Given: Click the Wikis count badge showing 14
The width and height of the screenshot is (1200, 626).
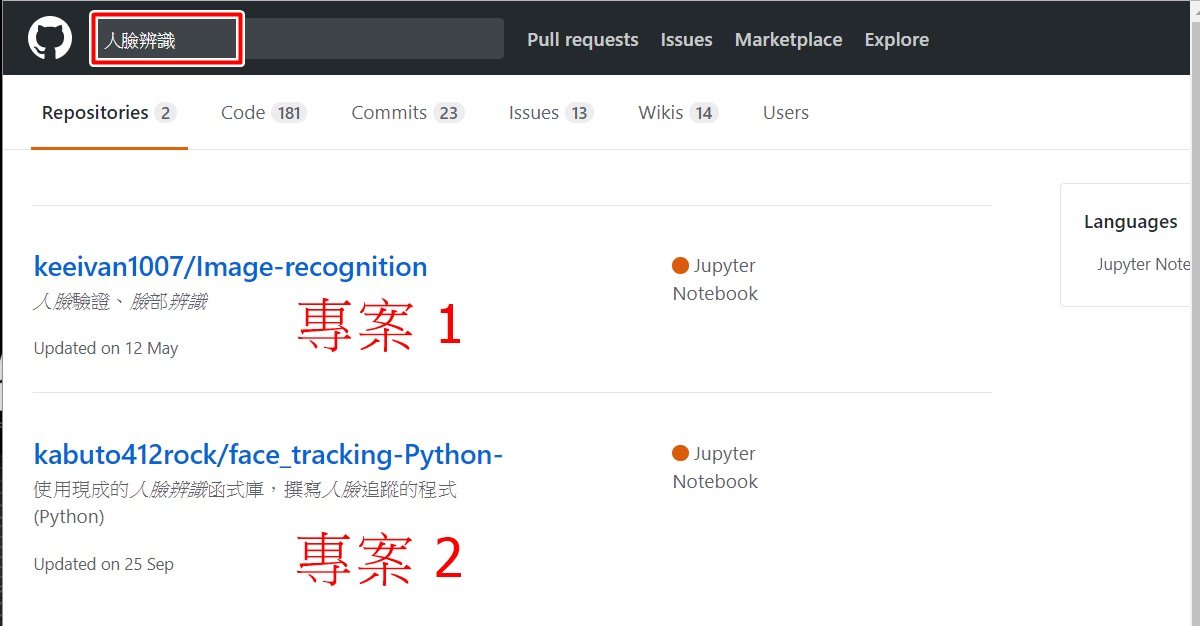Looking at the screenshot, I should [704, 113].
